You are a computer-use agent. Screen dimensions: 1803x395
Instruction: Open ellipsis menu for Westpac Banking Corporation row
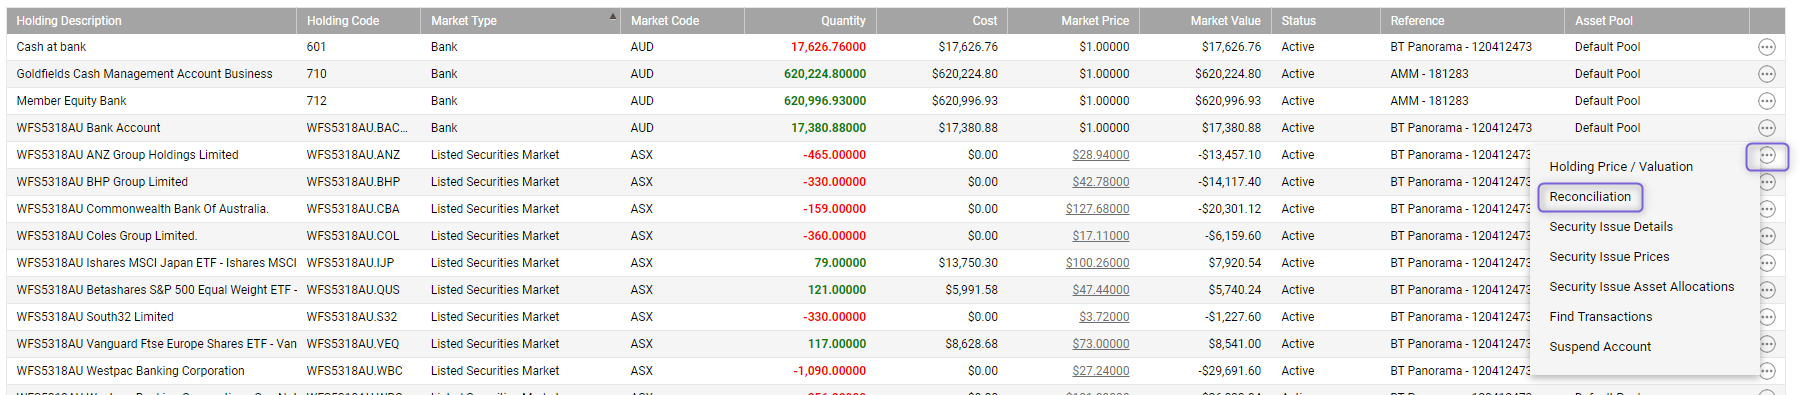click(x=1767, y=371)
